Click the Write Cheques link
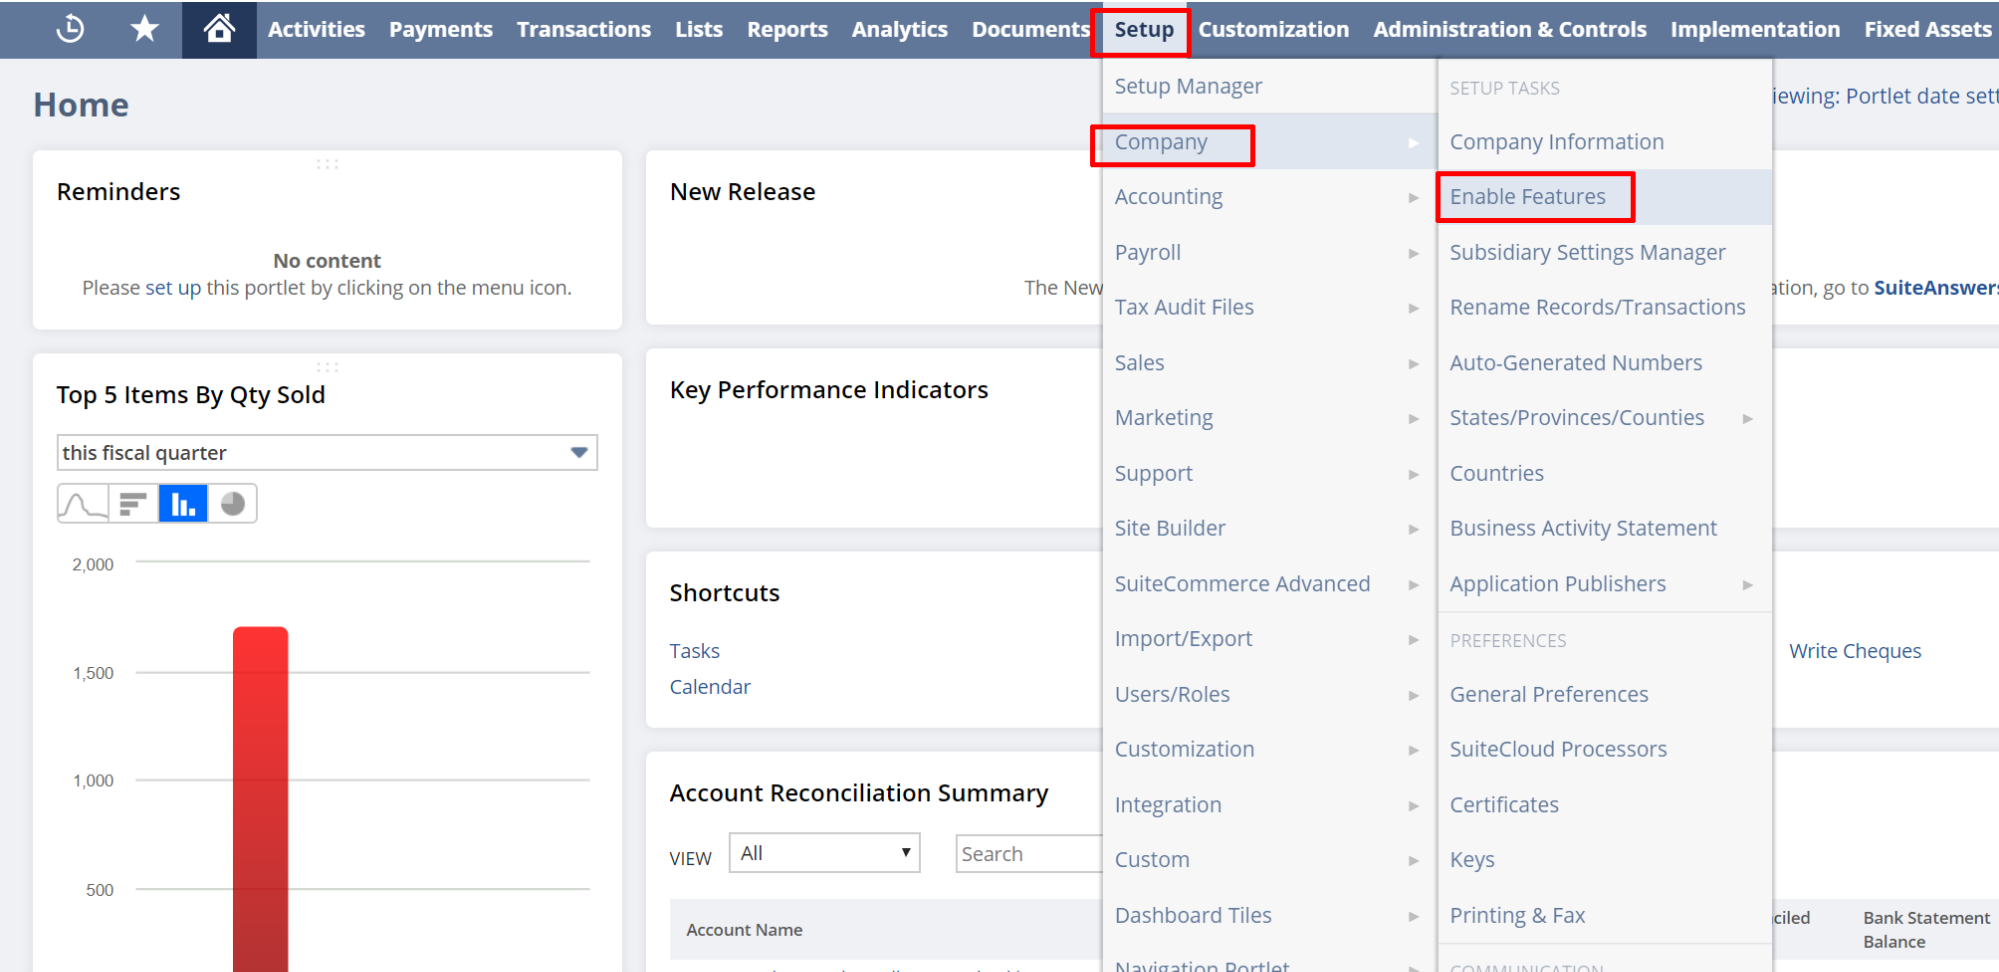This screenshot has width=1999, height=972. pyautogui.click(x=1855, y=650)
